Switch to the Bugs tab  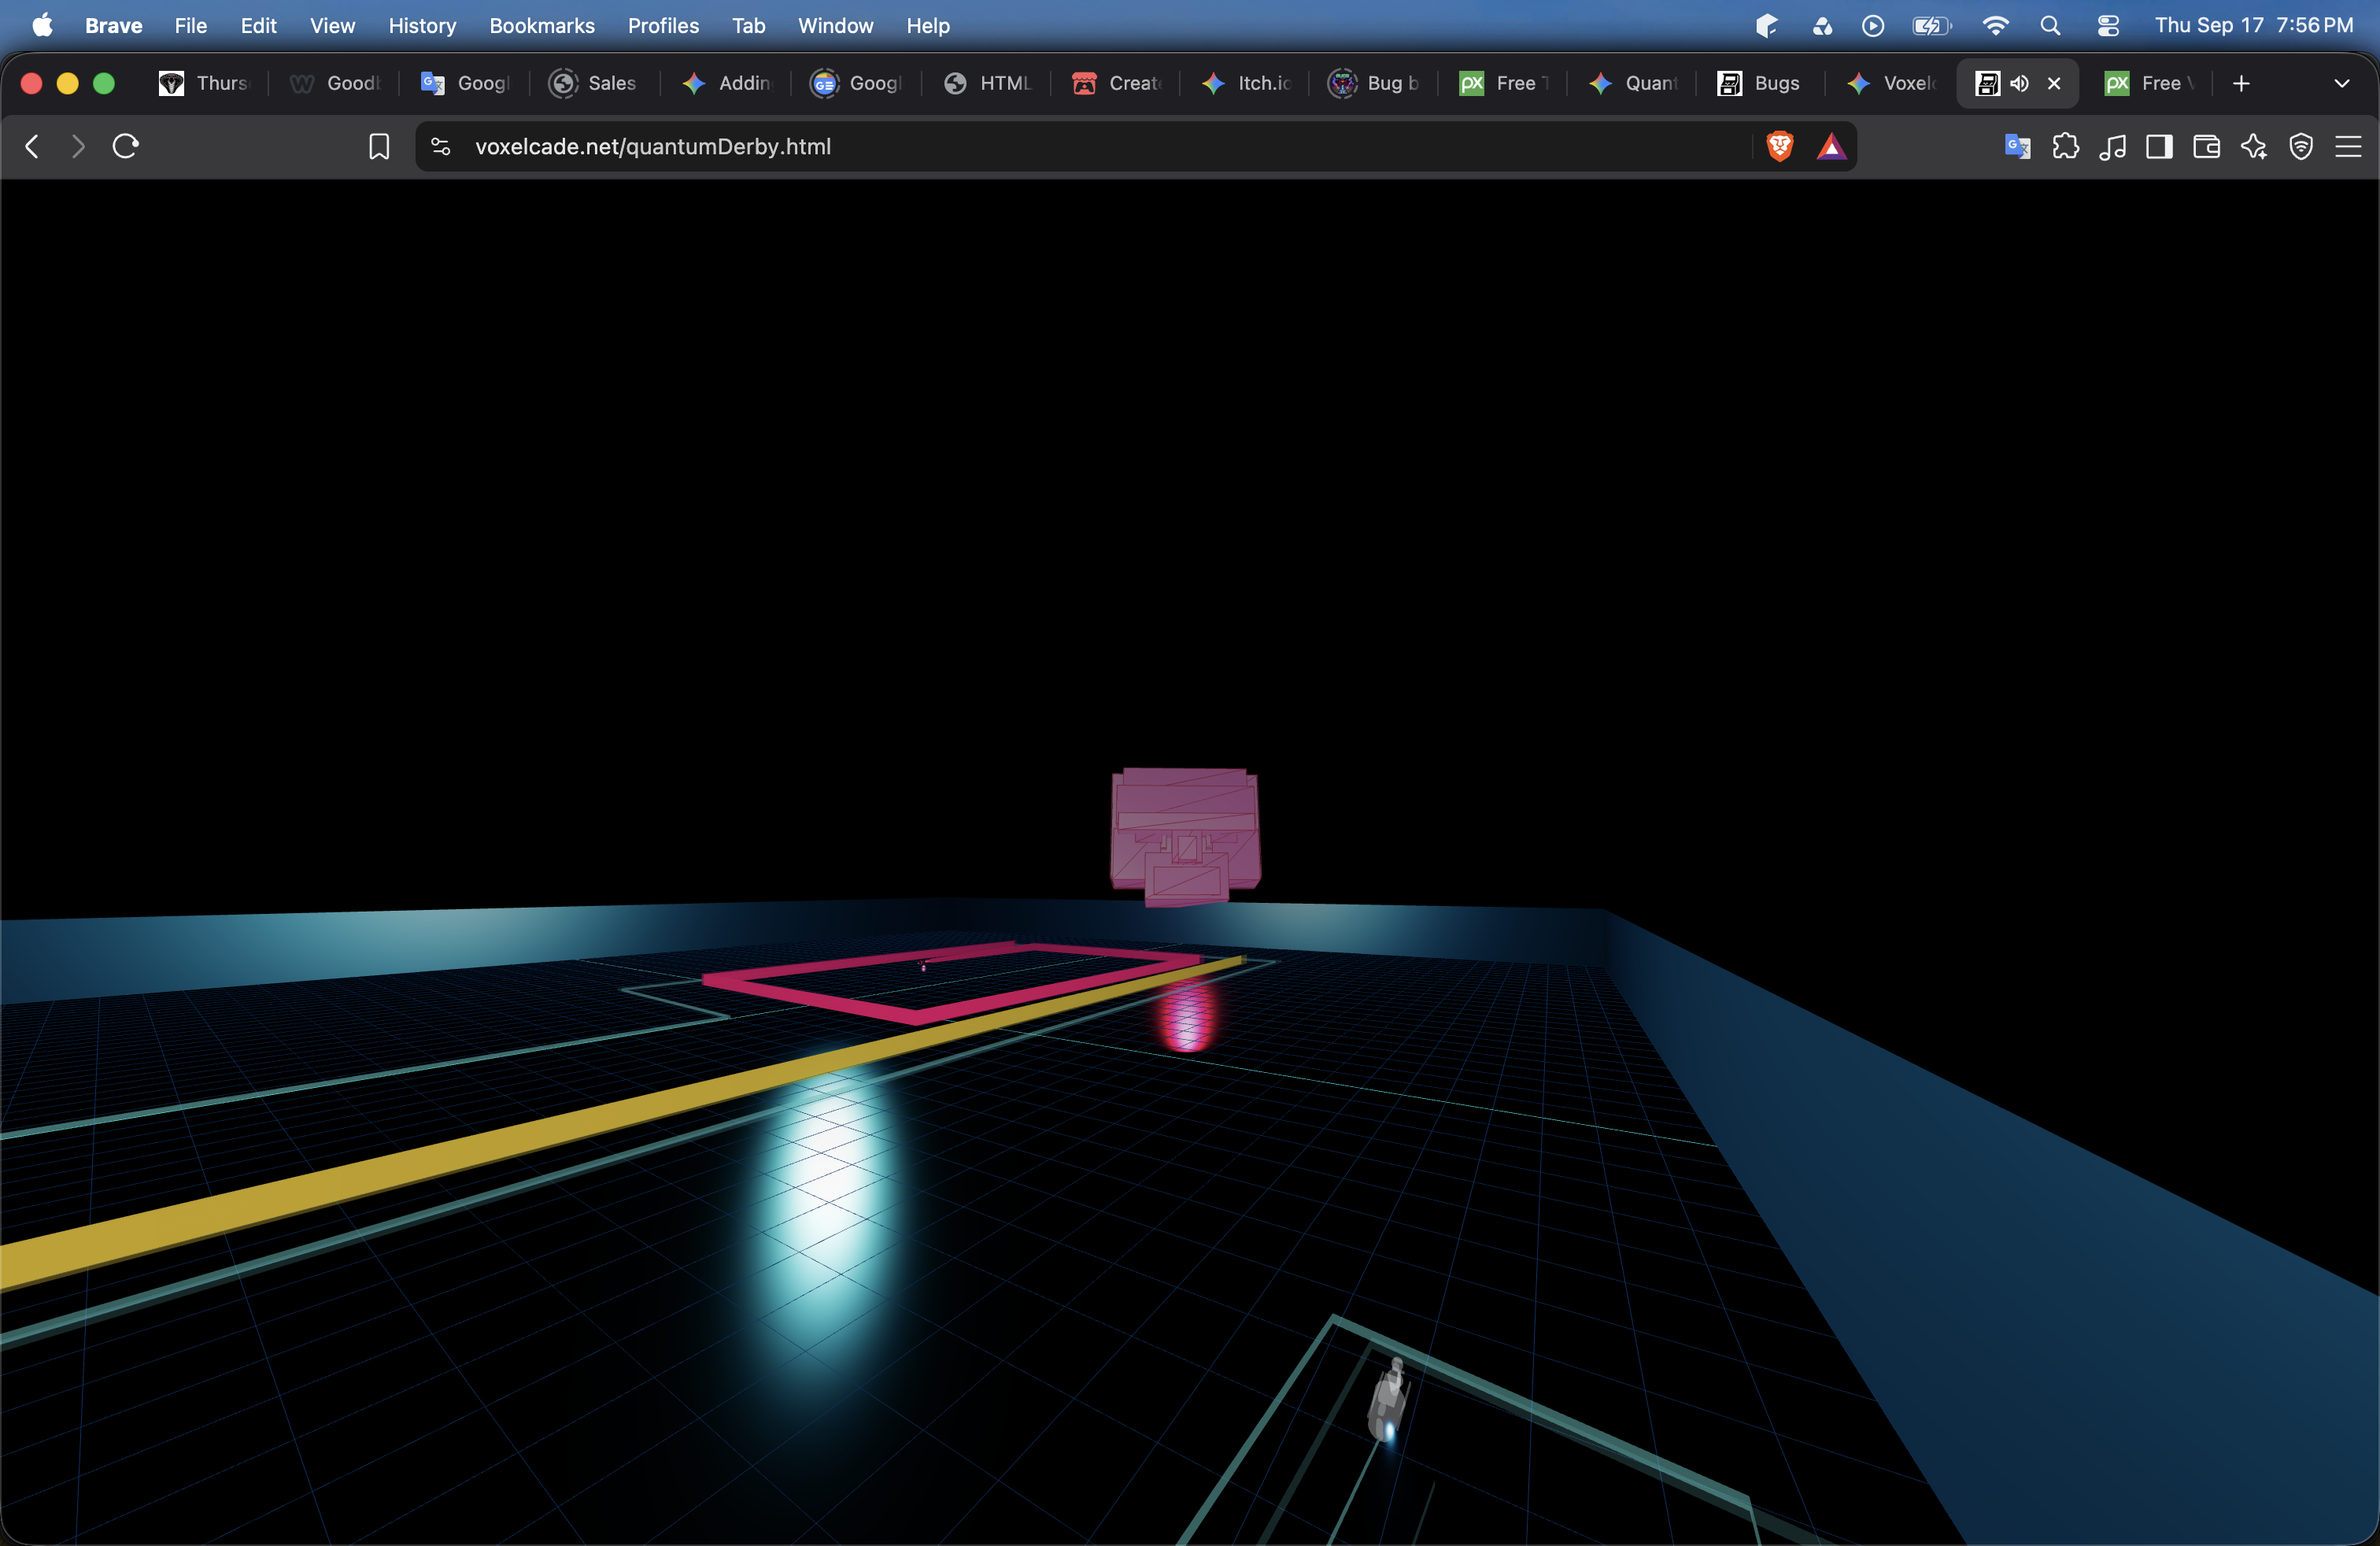(x=1759, y=83)
